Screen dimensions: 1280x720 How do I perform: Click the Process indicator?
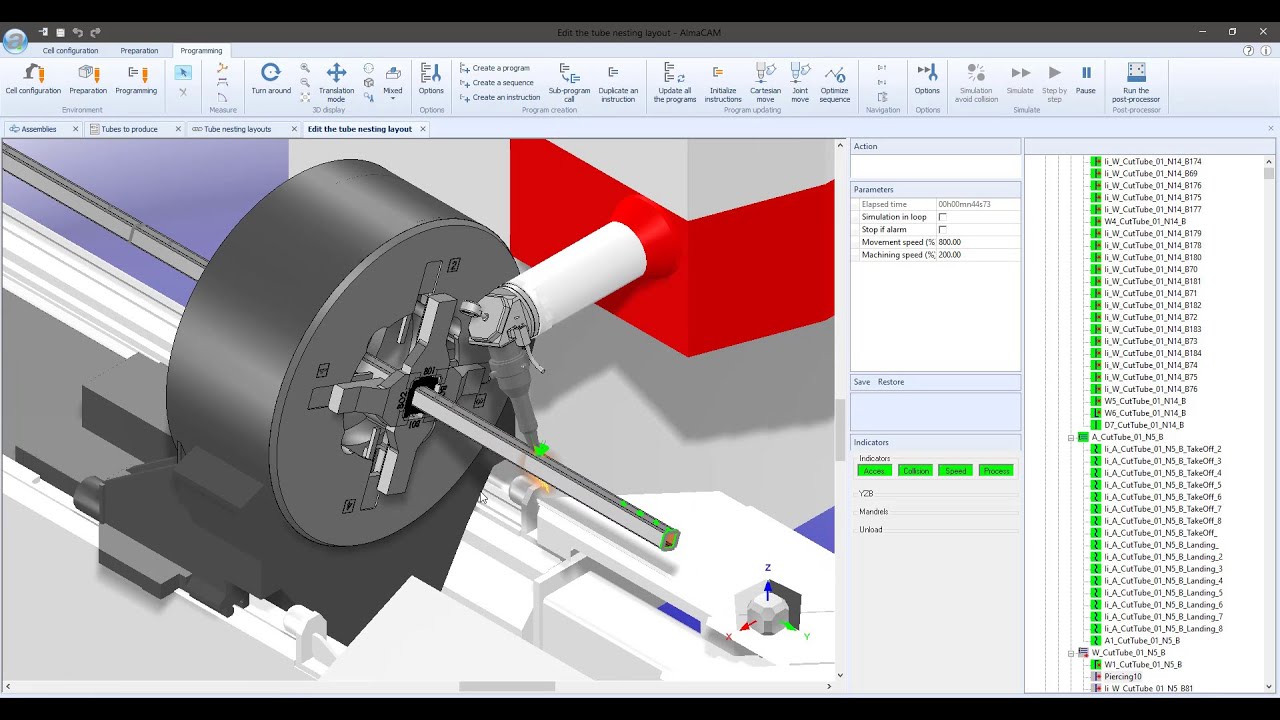click(996, 471)
